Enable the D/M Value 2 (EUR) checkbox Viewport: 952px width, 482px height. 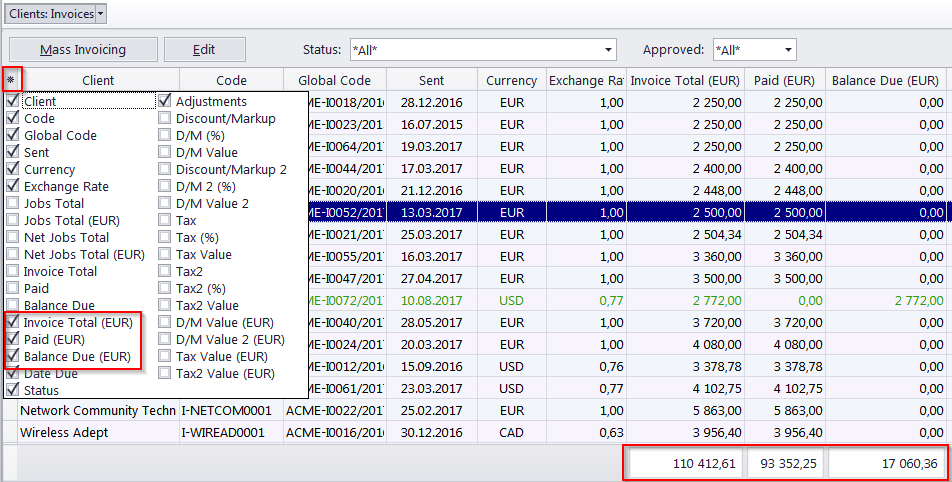tap(165, 339)
